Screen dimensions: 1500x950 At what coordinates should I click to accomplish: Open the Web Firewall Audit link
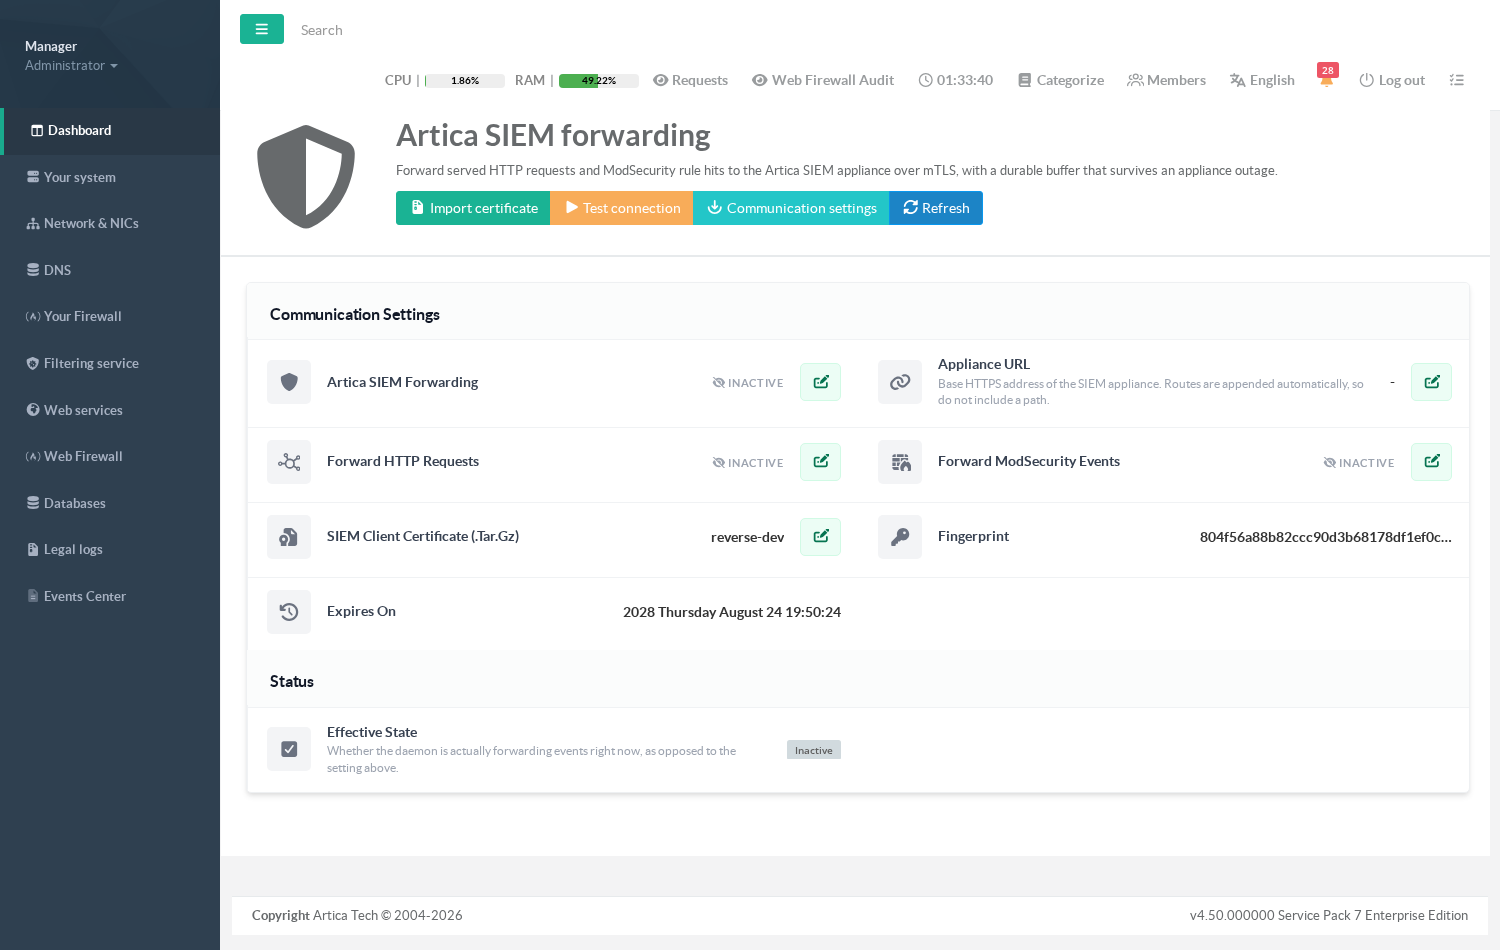click(823, 80)
